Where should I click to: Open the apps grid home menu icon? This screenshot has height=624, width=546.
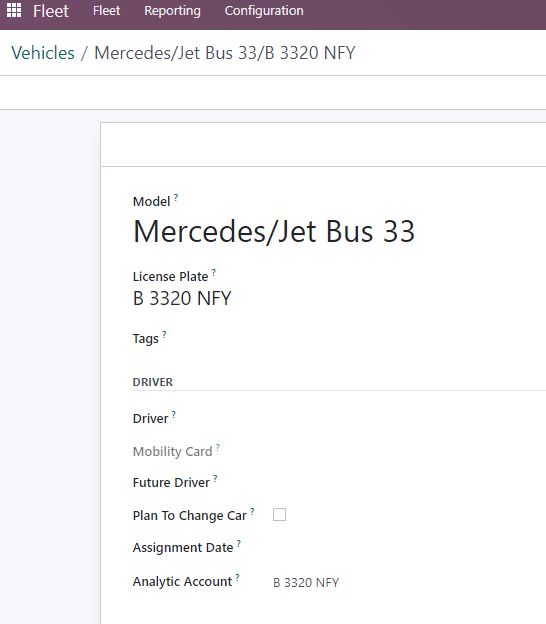14,10
